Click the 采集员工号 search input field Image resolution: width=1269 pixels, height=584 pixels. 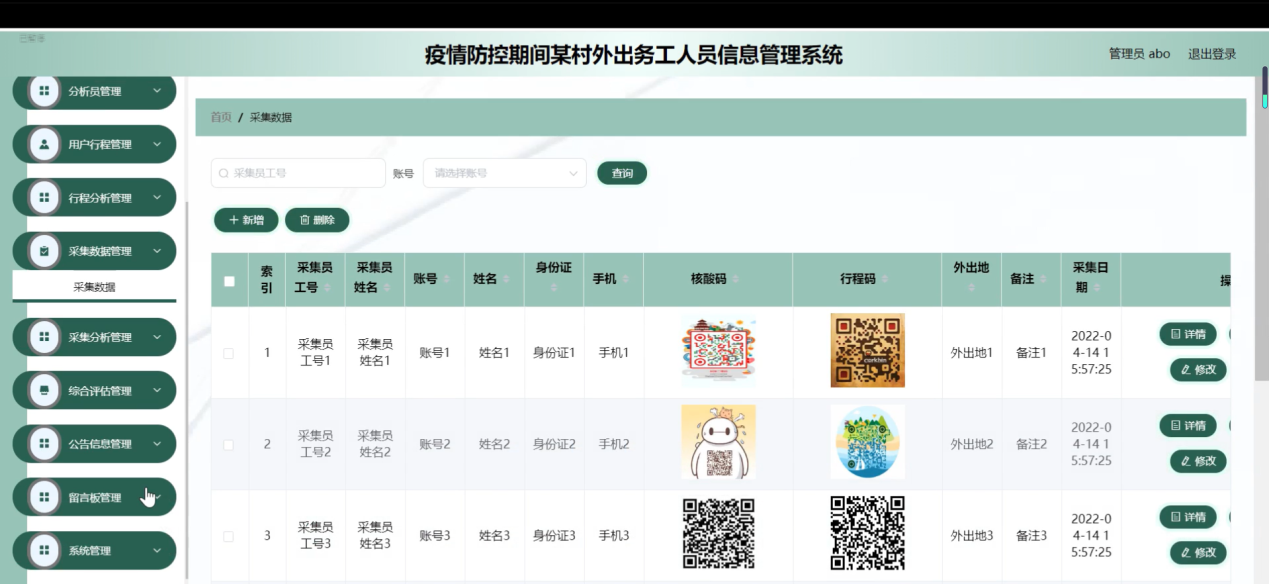298,173
